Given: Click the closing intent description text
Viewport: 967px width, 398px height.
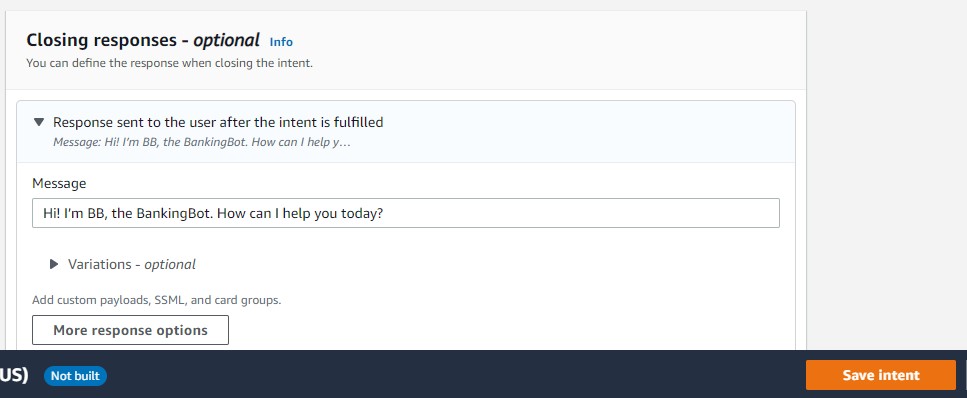Looking at the screenshot, I should [x=170, y=63].
